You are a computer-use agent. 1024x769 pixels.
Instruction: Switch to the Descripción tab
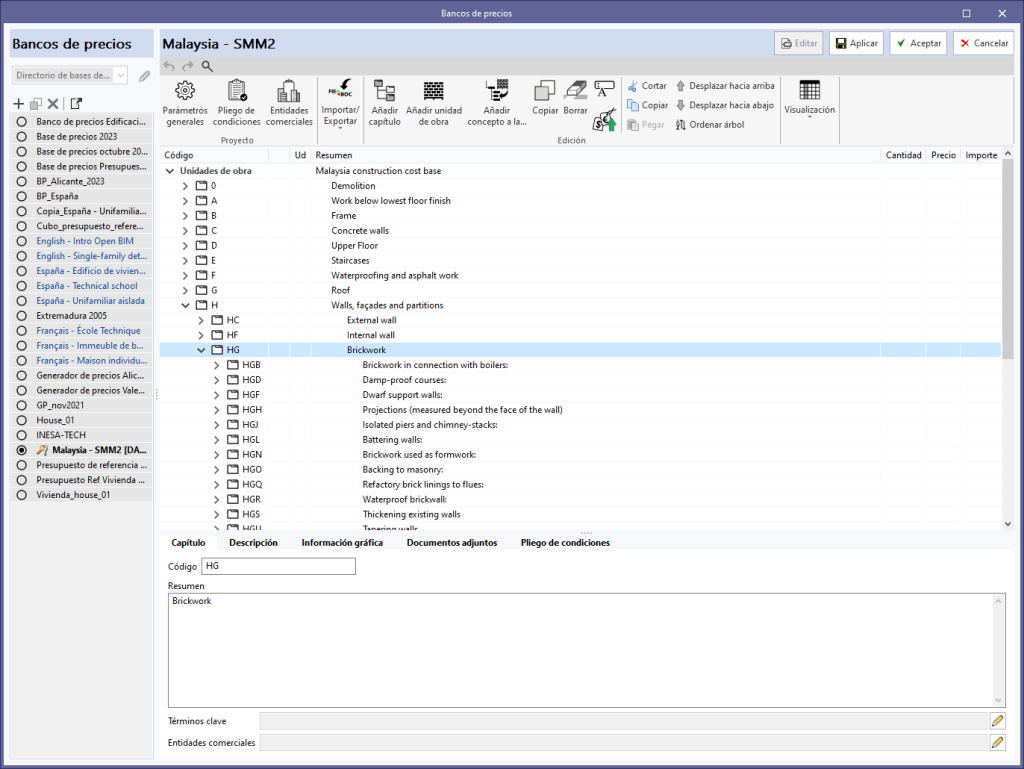point(253,543)
